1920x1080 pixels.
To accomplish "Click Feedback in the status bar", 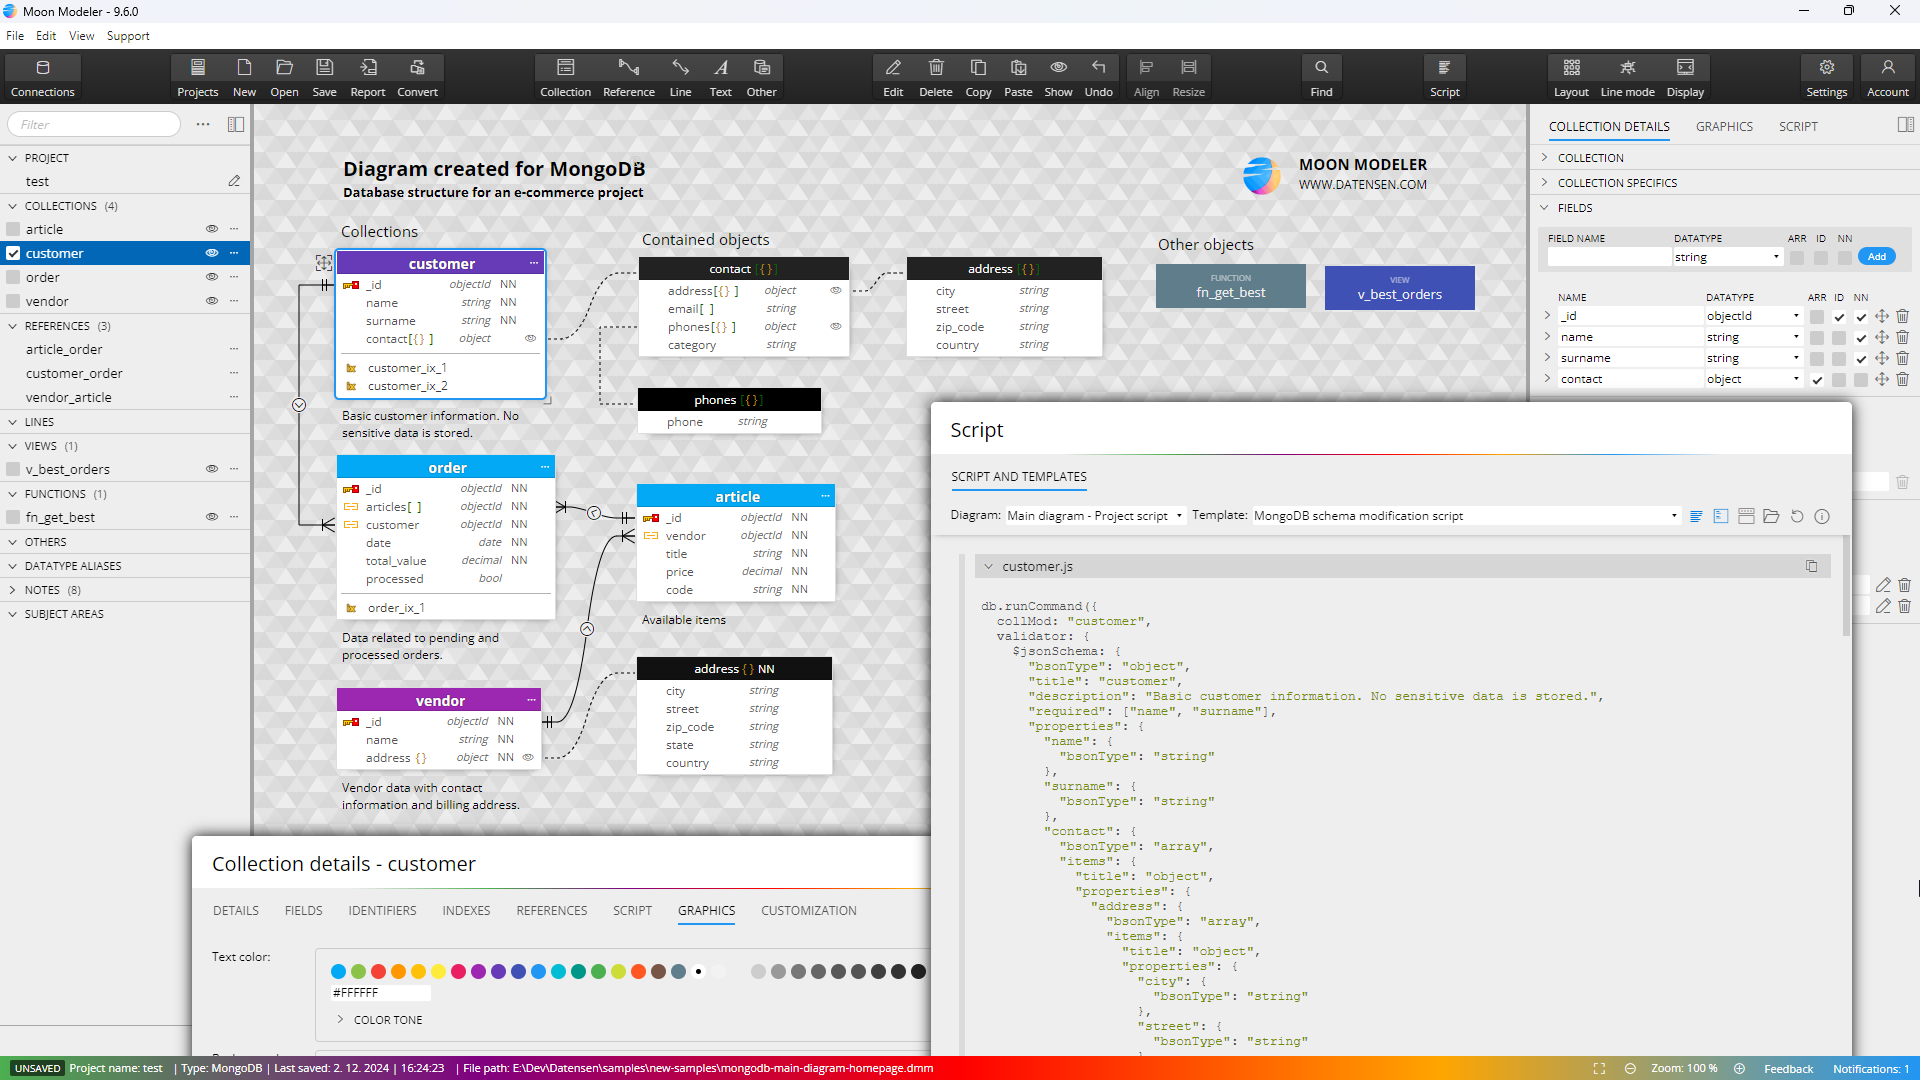I will (1788, 1068).
